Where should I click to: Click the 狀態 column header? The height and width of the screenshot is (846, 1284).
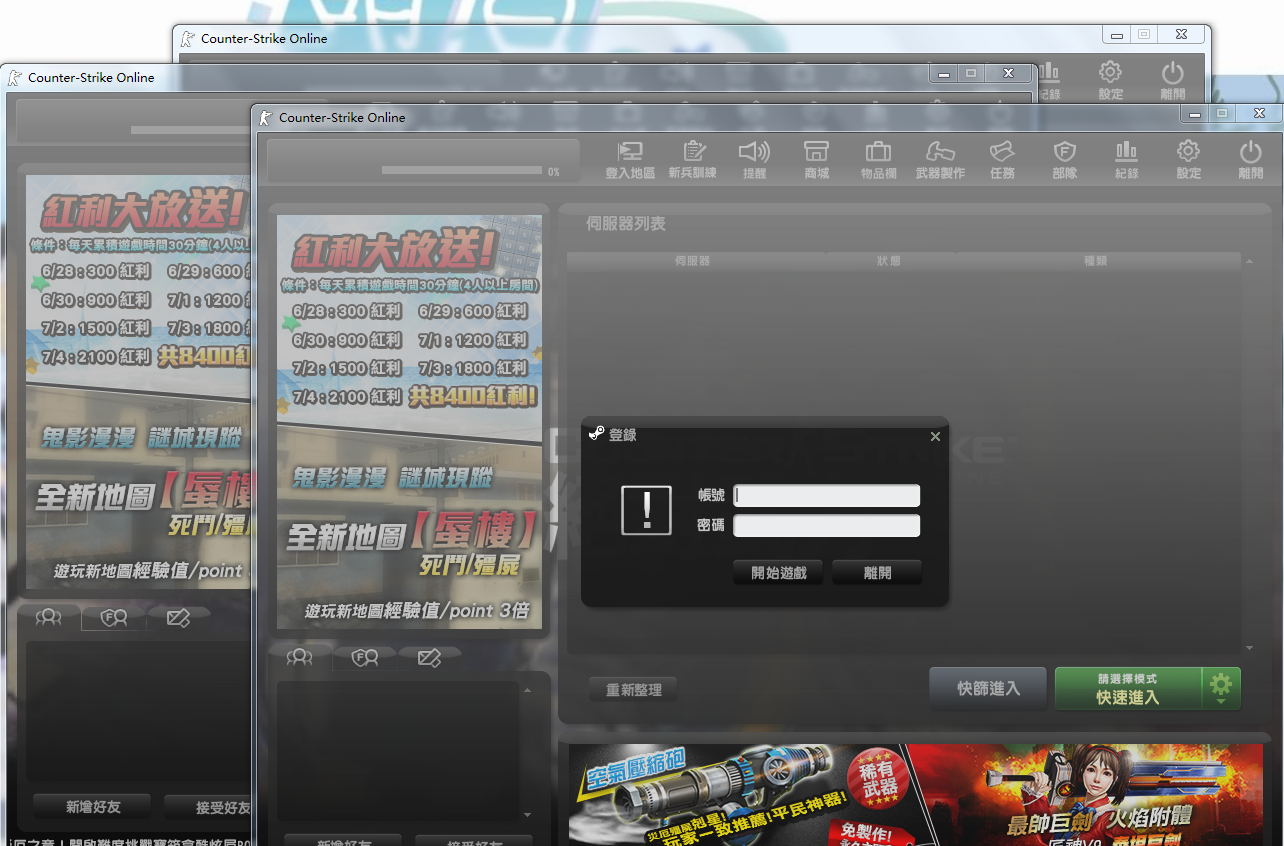point(888,261)
